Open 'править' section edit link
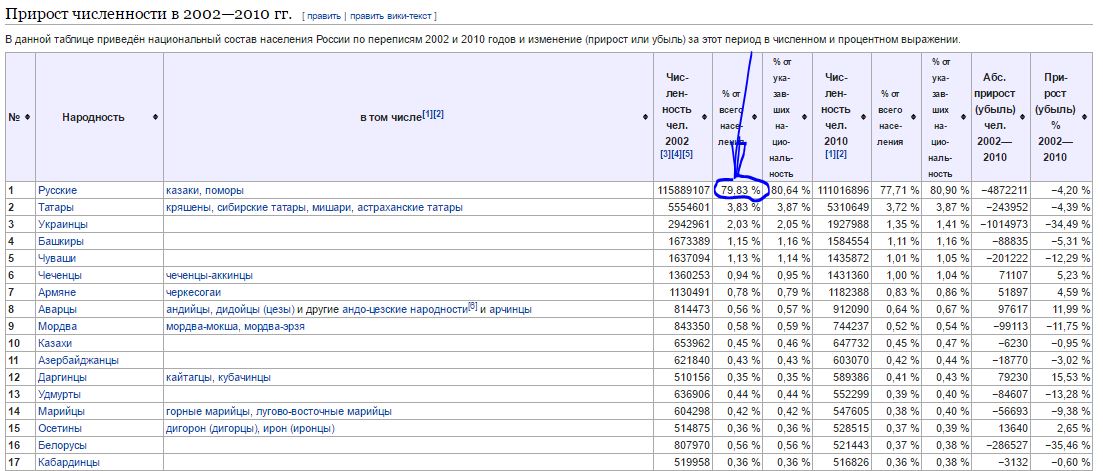This screenshot has height=471, width=1103. coord(323,15)
